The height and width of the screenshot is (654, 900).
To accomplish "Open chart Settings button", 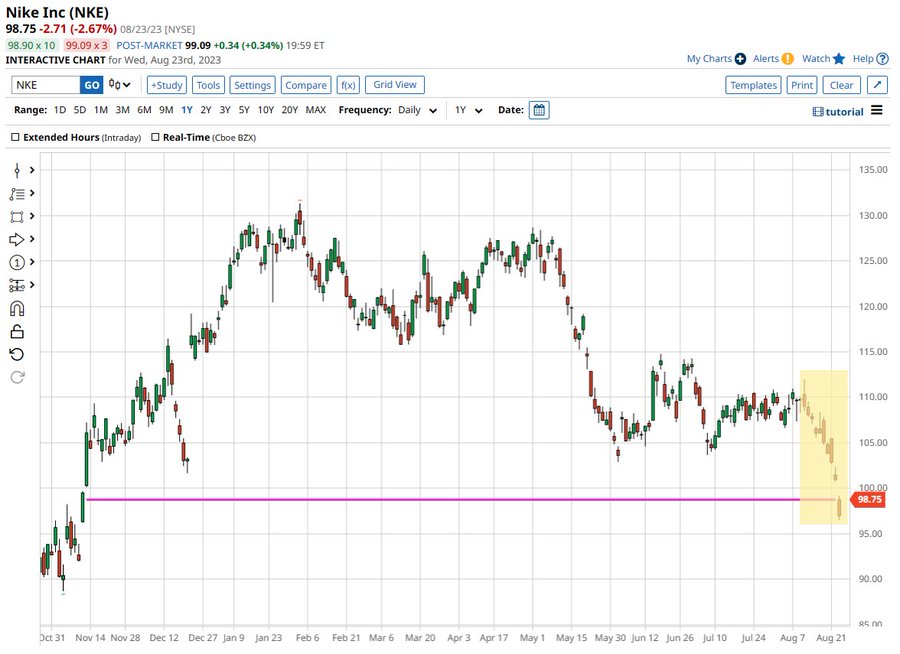I will (253, 85).
